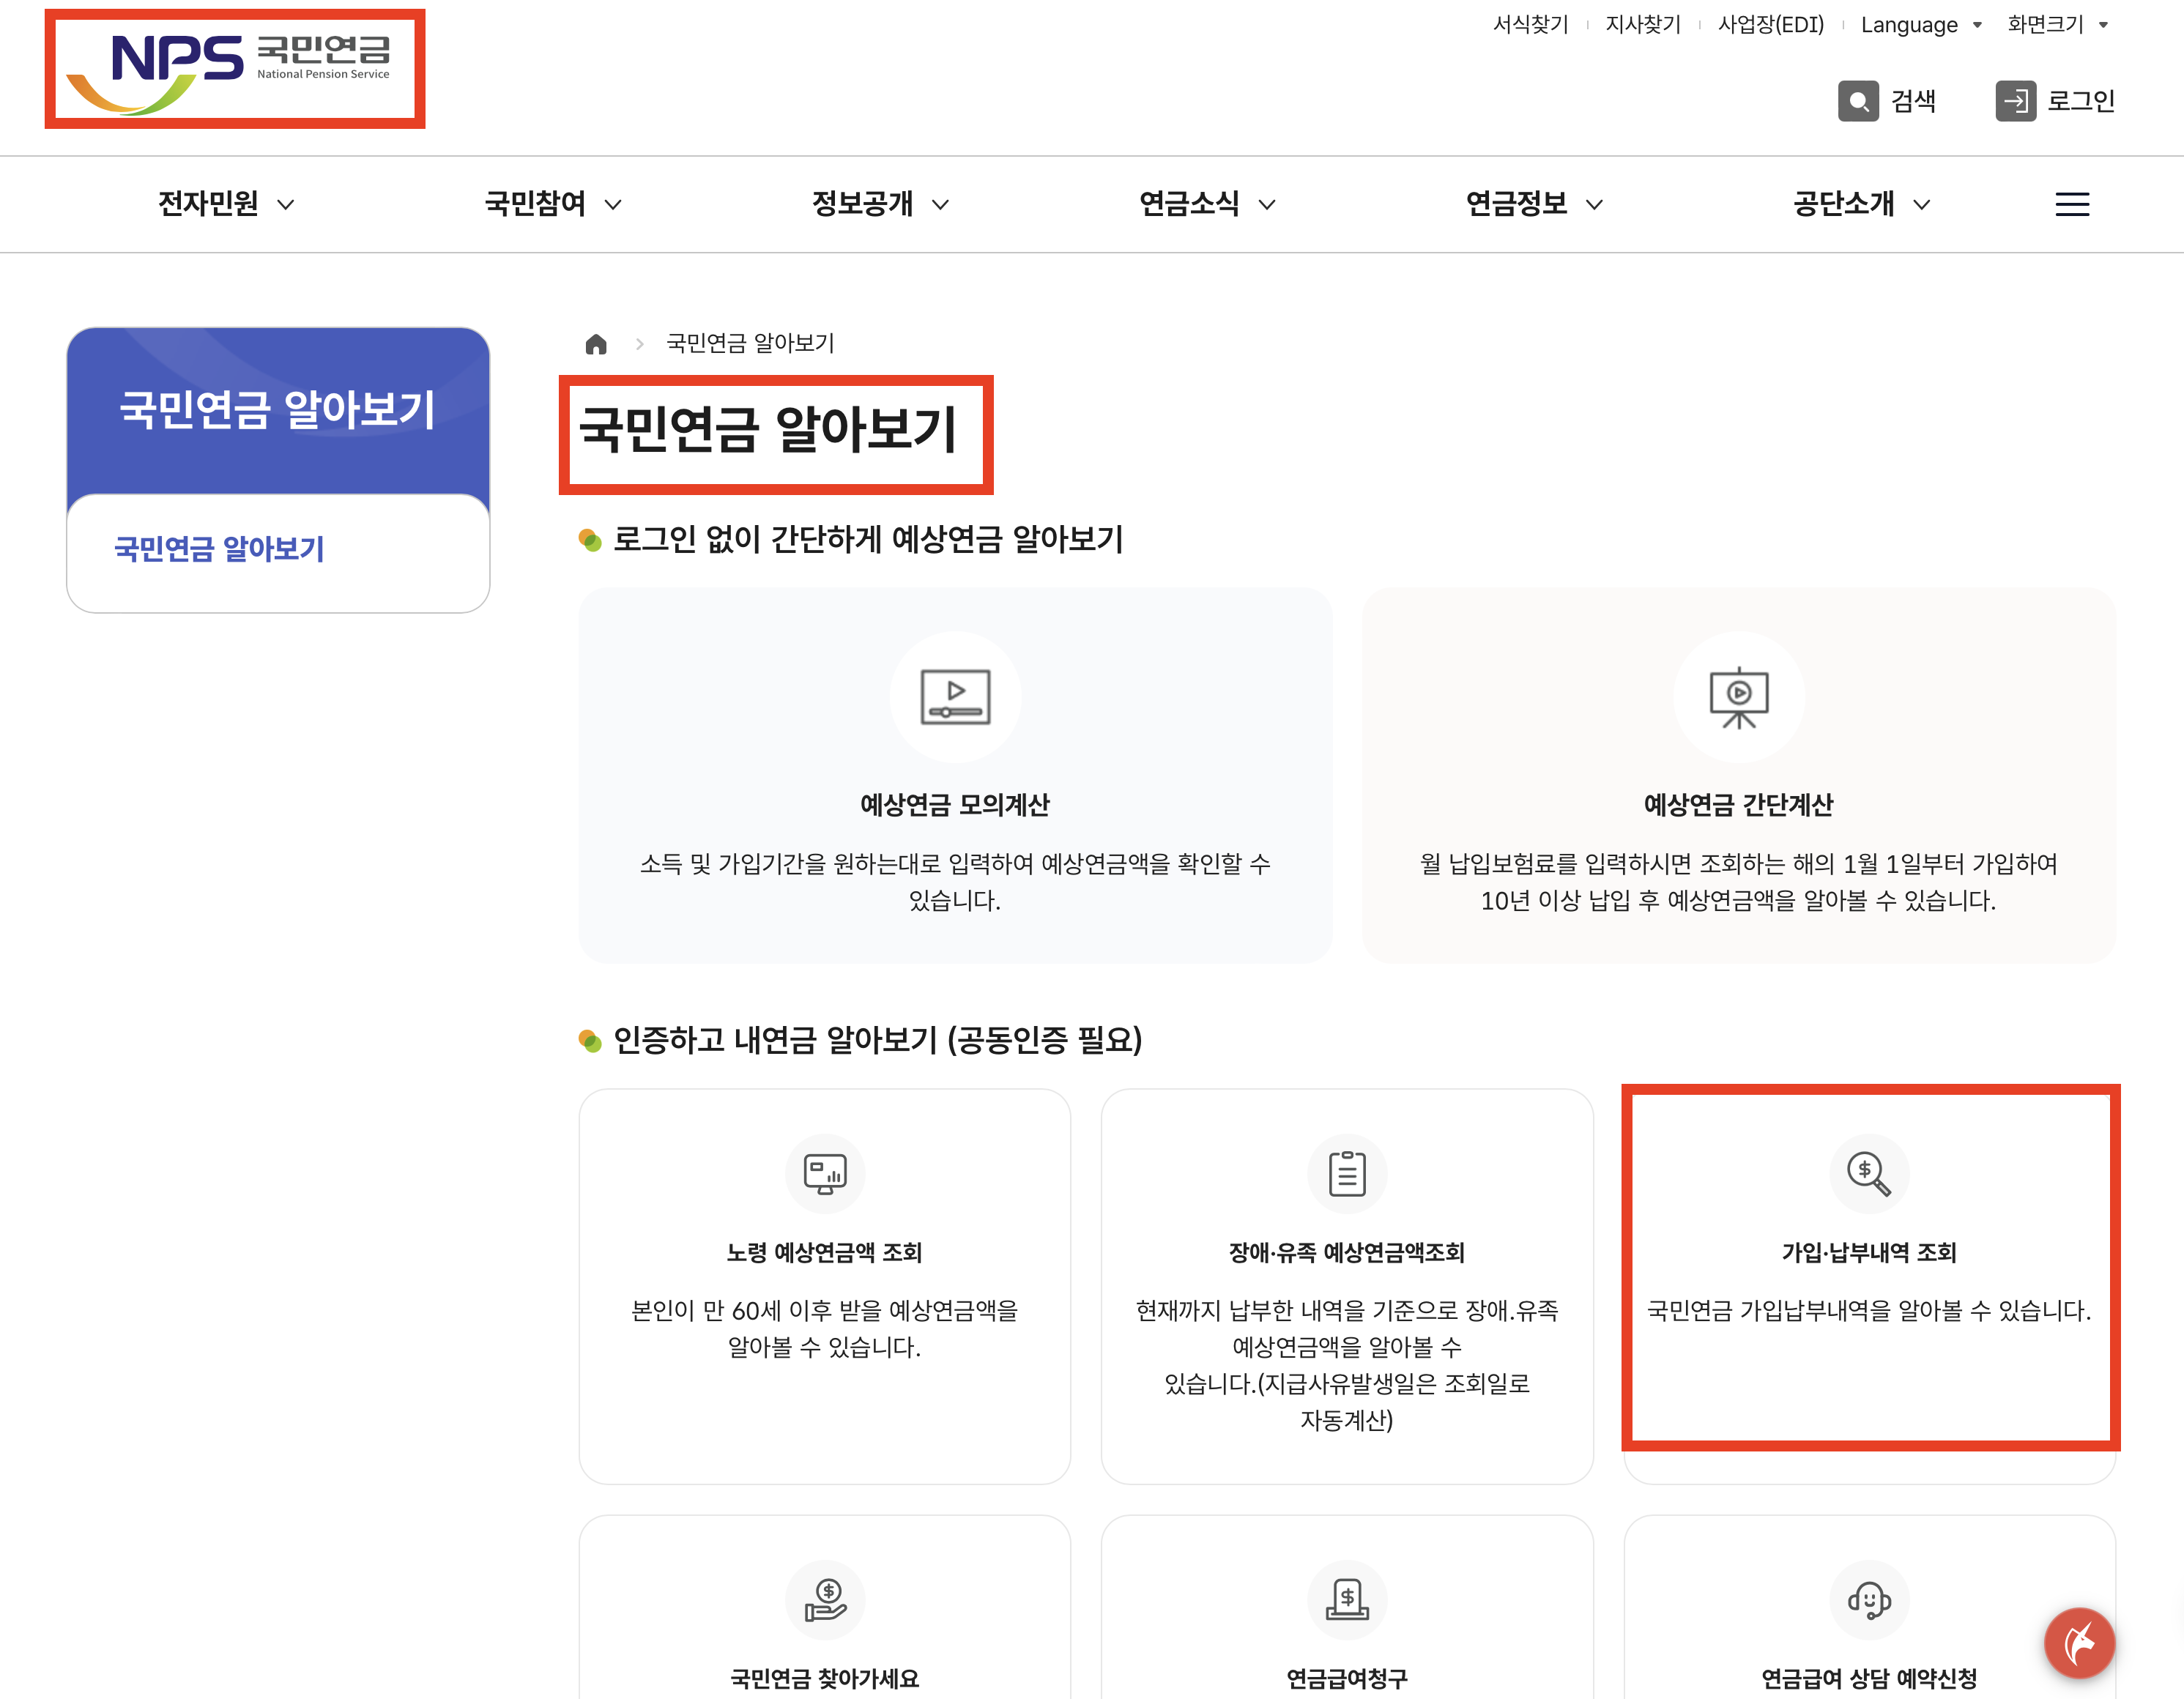Click the 사업장(EDI) link
The image size is (2184, 1699).
click(x=1770, y=25)
